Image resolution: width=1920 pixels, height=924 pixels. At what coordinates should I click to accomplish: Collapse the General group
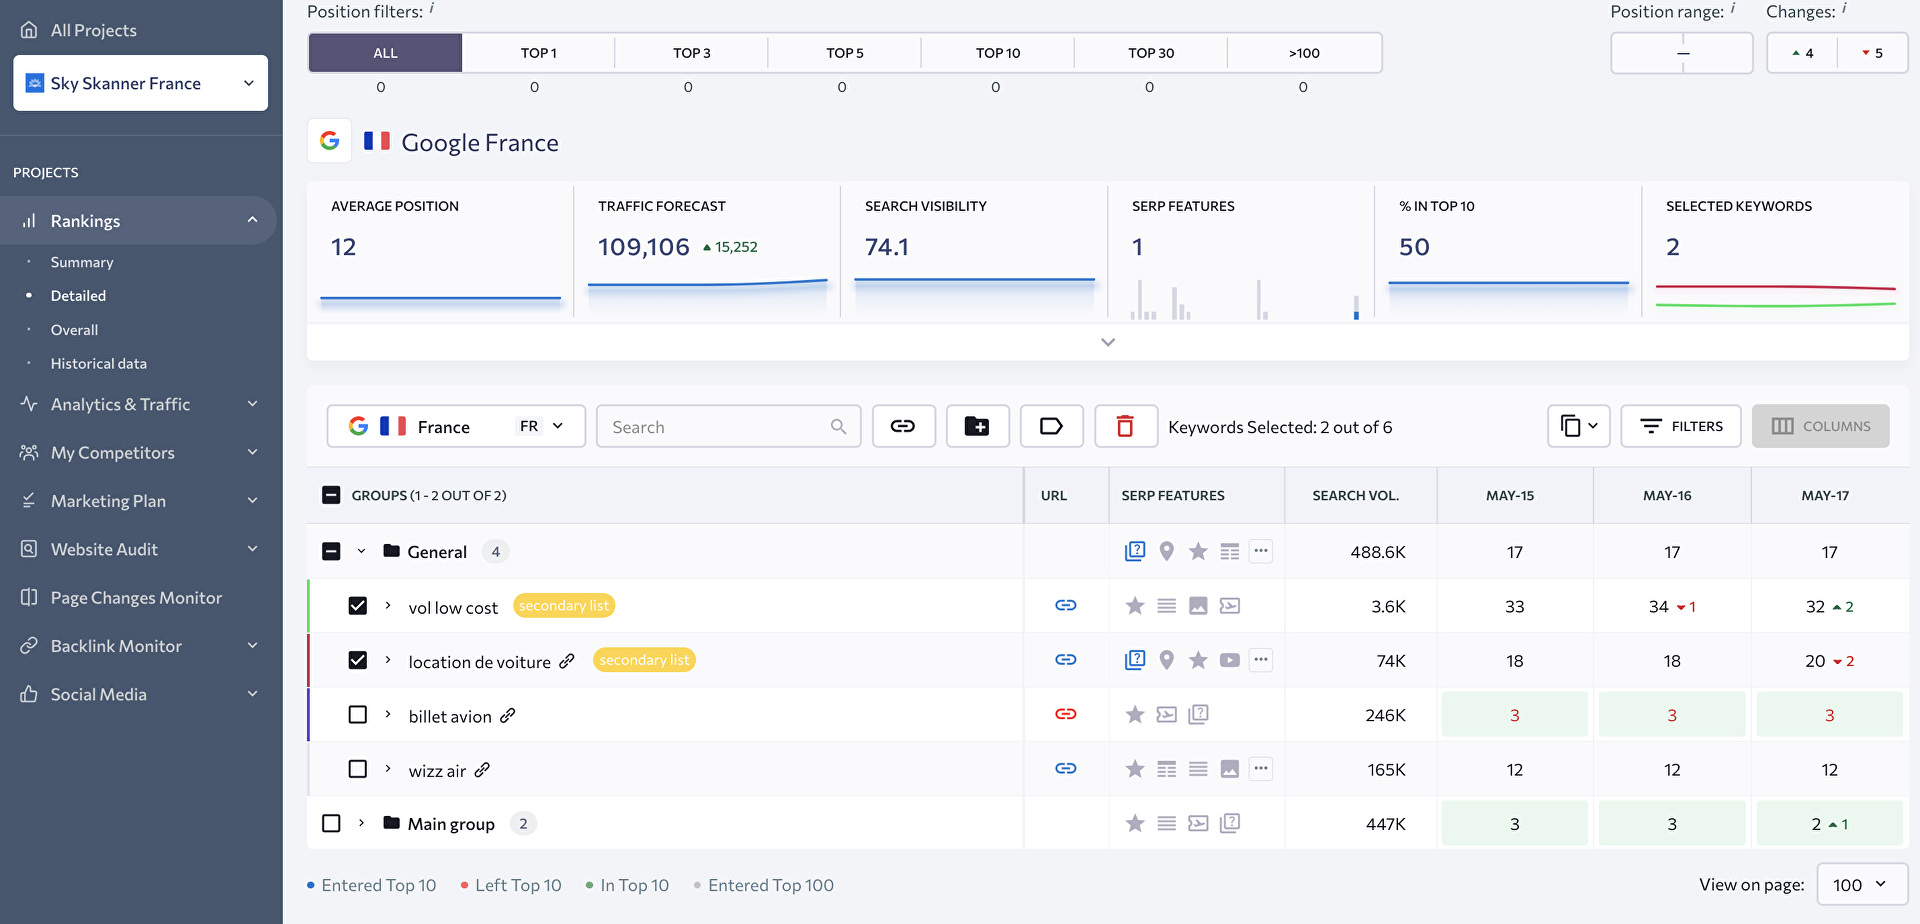362,551
